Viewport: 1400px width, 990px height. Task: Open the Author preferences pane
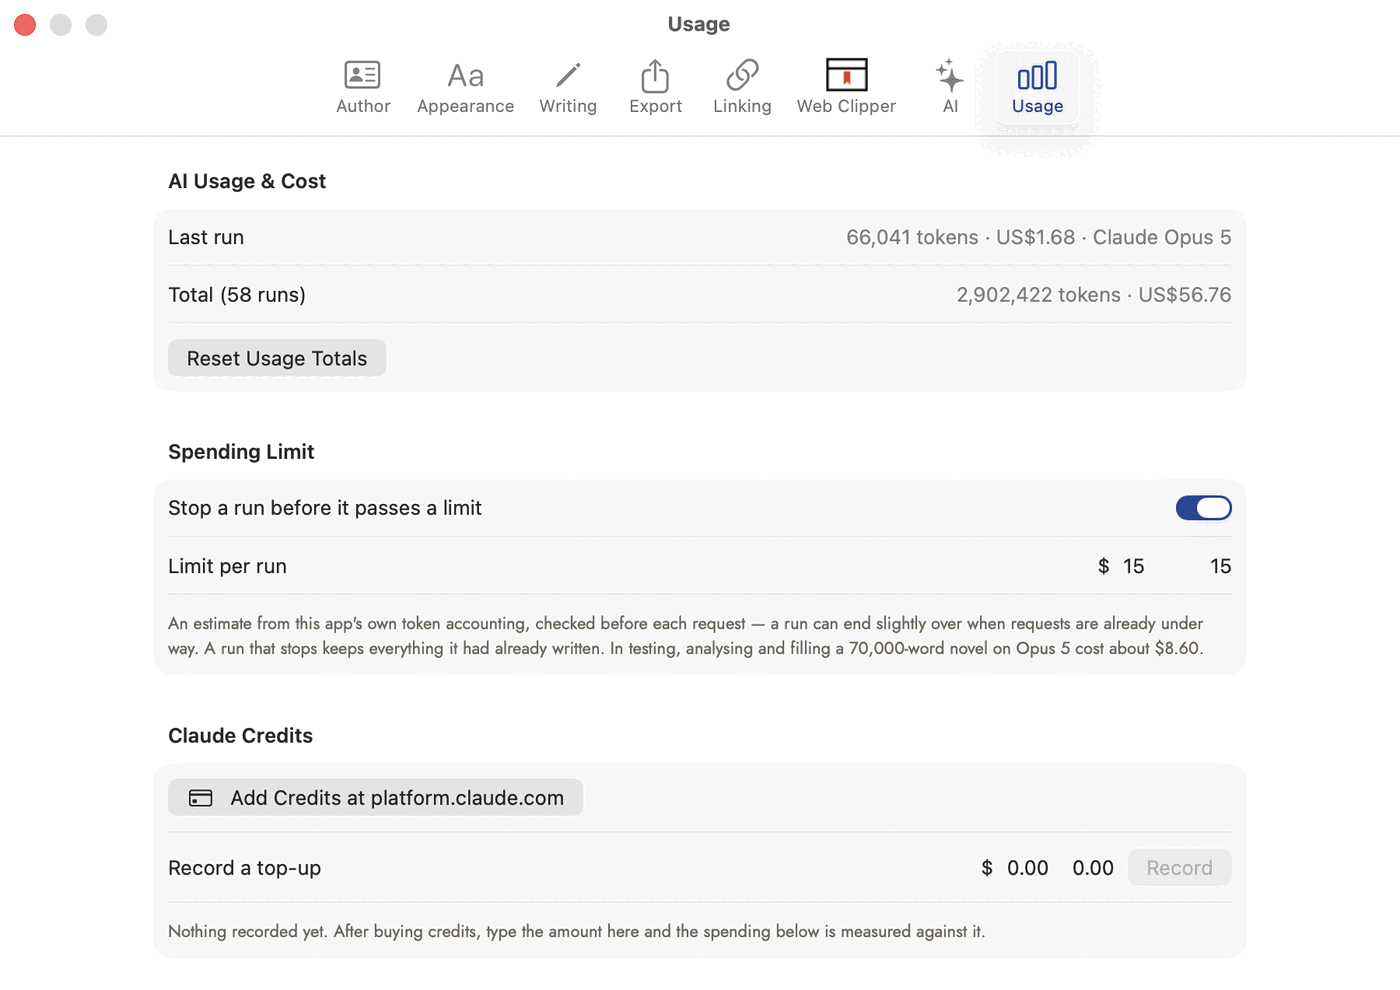362,88
